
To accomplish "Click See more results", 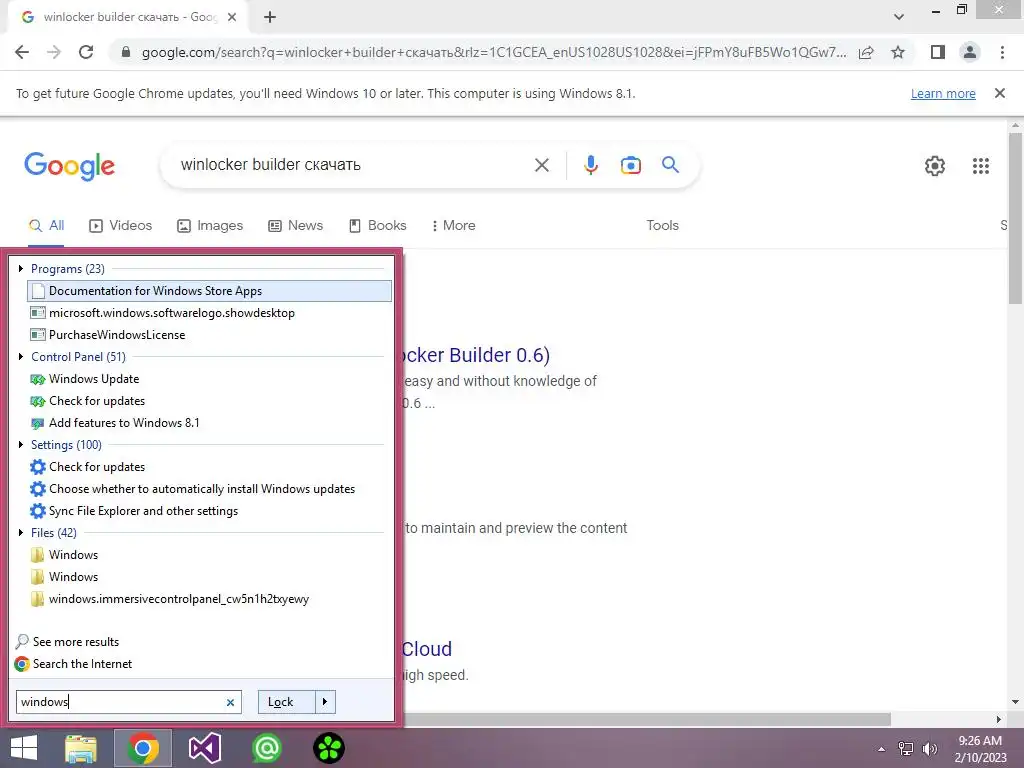I will [67, 642].
